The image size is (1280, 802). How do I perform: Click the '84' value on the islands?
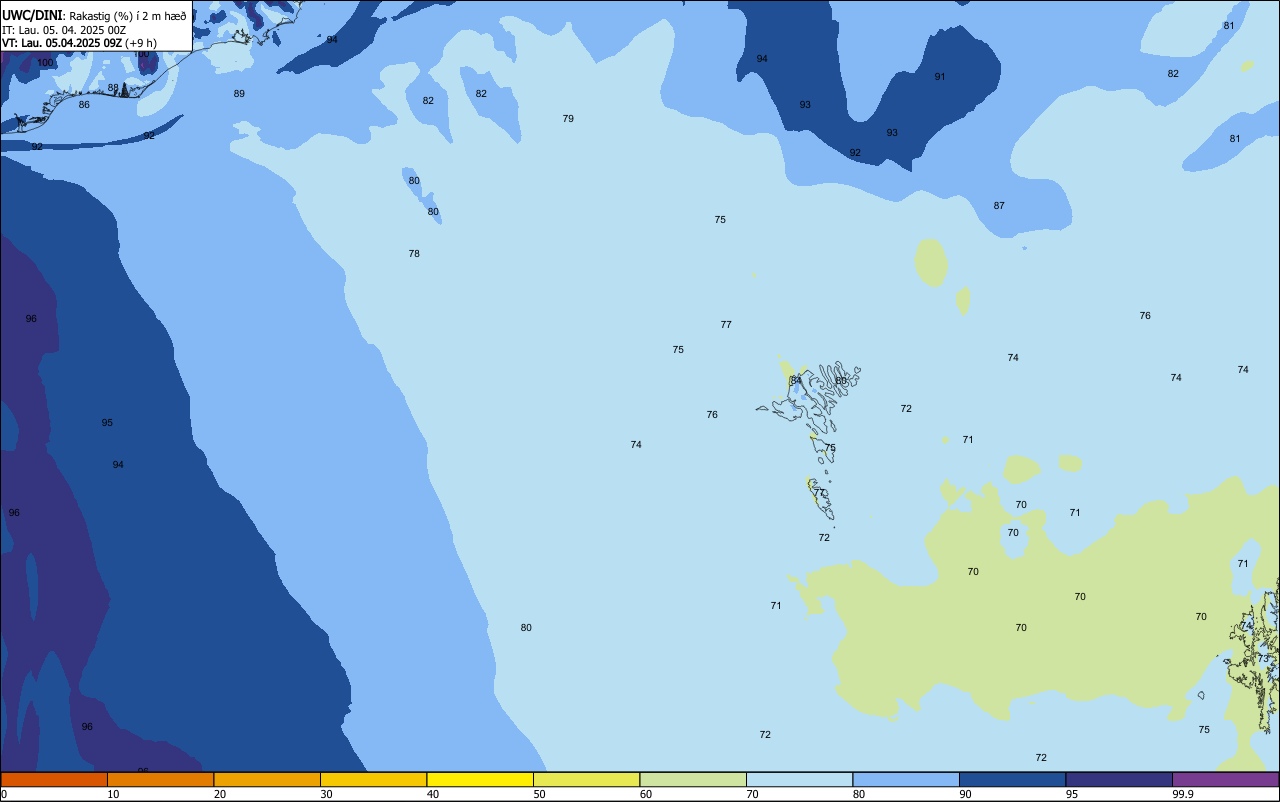tap(796, 380)
